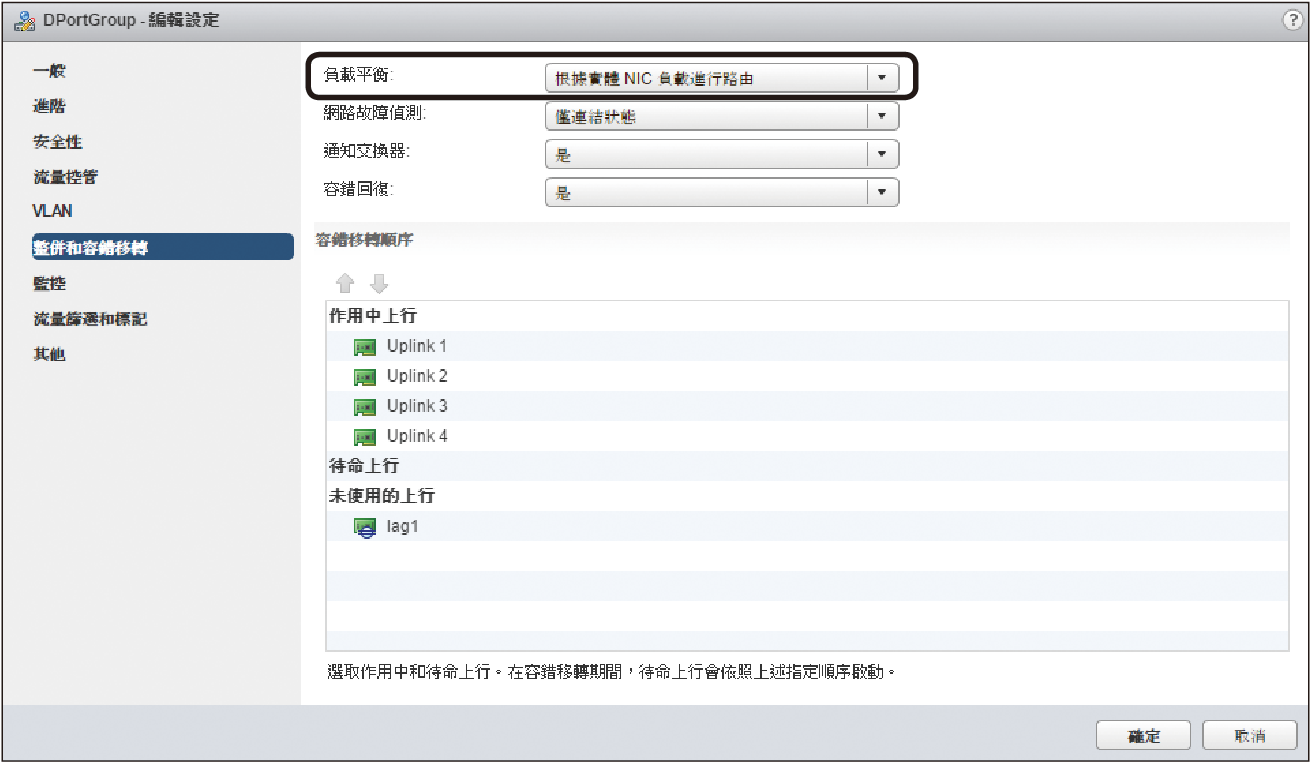Open the 其他 settings page

click(49, 354)
